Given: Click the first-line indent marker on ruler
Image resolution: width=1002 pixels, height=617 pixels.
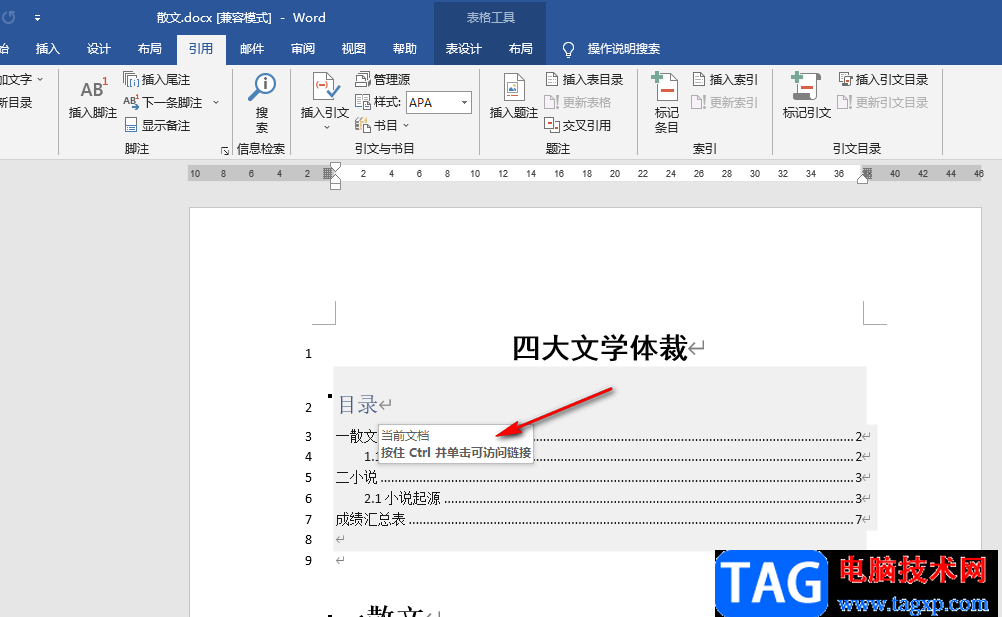Looking at the screenshot, I should coord(335,167).
